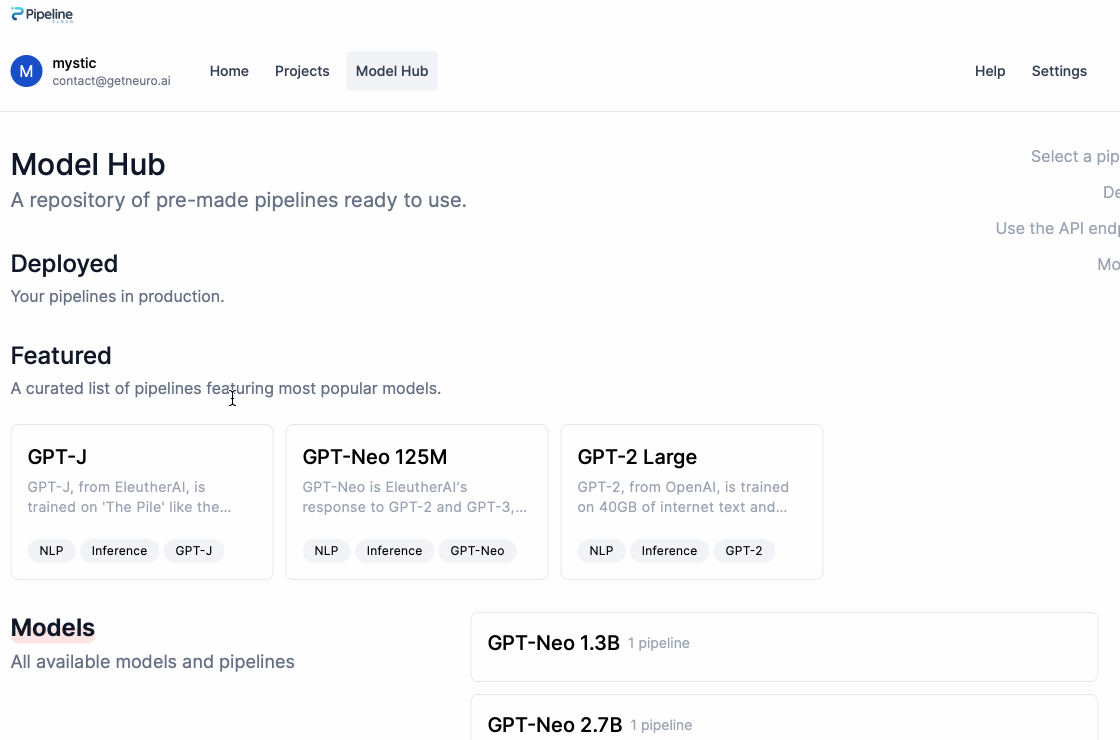Click the Inference tag on GPT-J card
The image size is (1120, 740).
click(119, 551)
